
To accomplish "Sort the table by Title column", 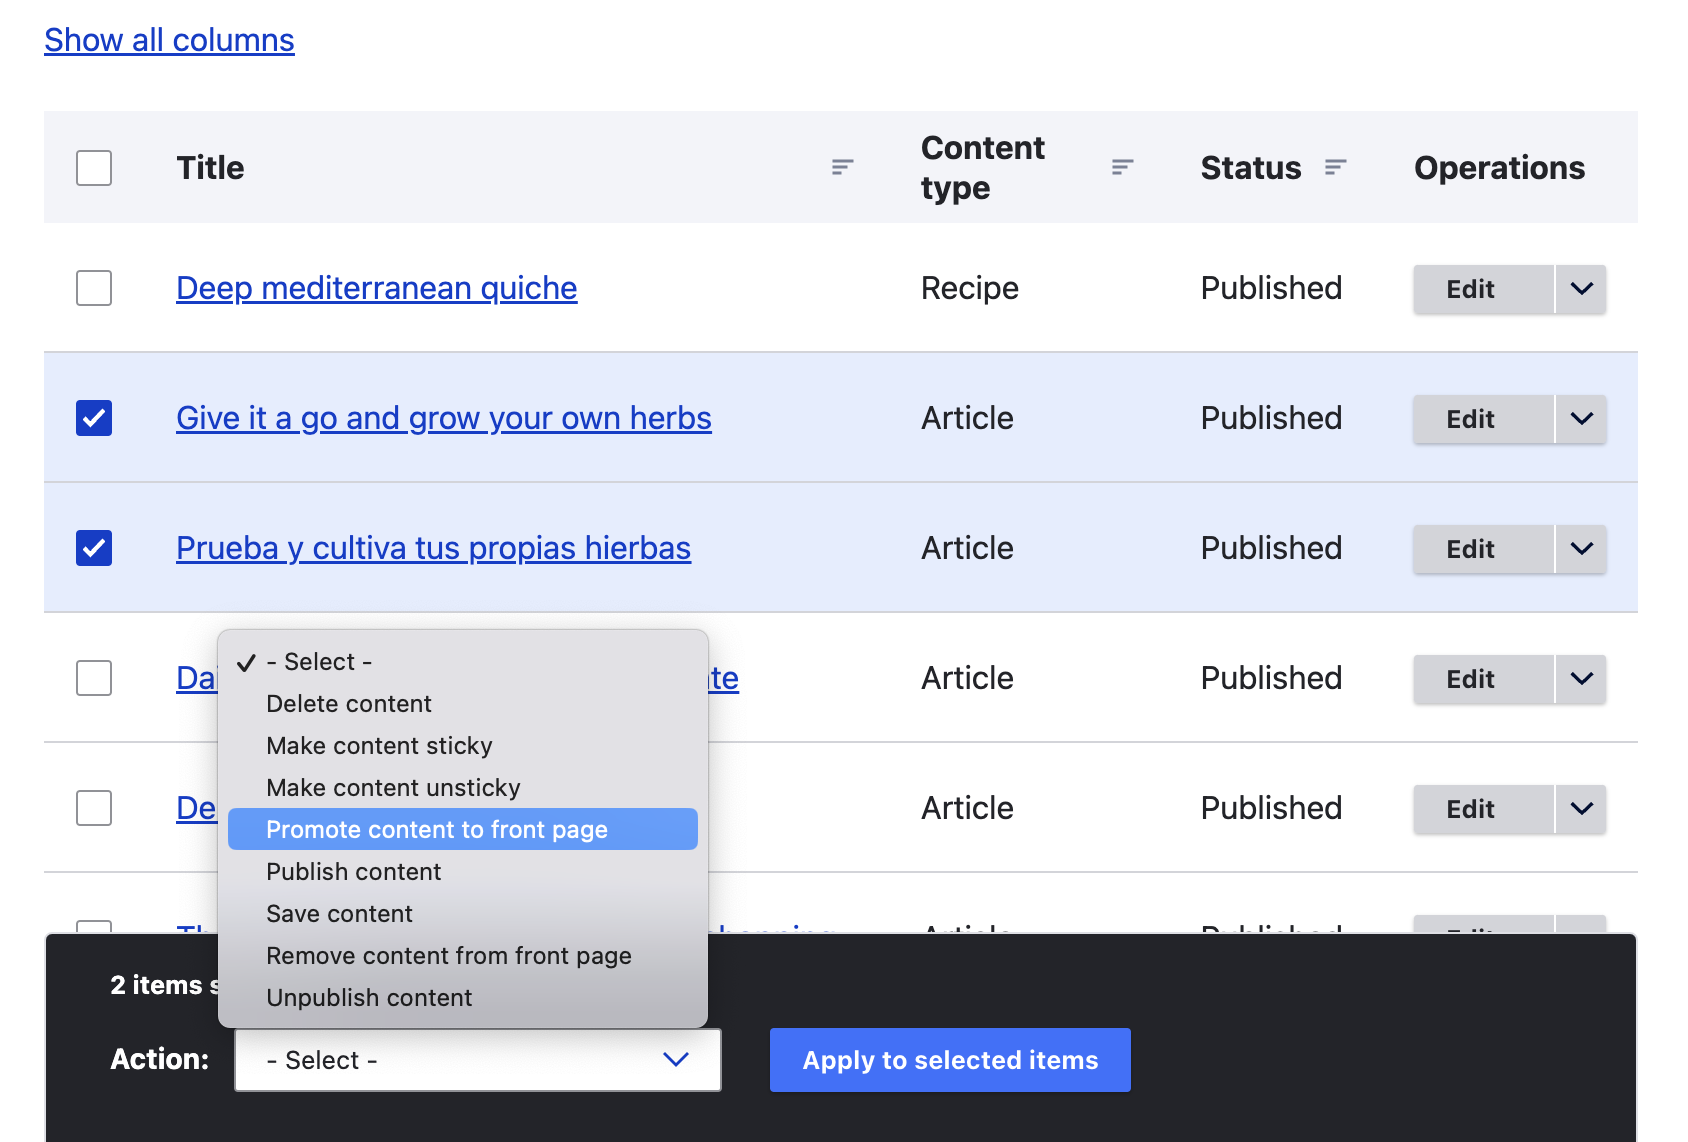I will (841, 167).
